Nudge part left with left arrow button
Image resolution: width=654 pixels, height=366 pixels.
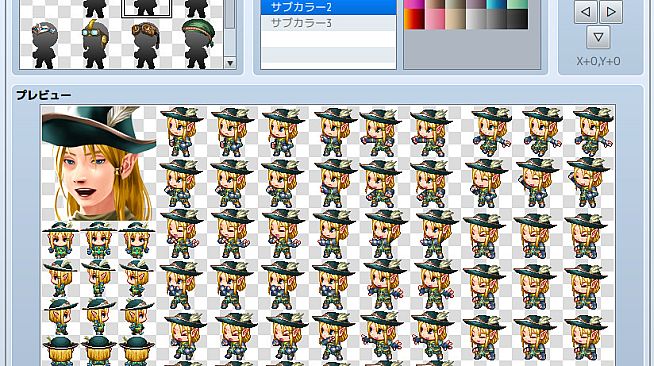(586, 12)
